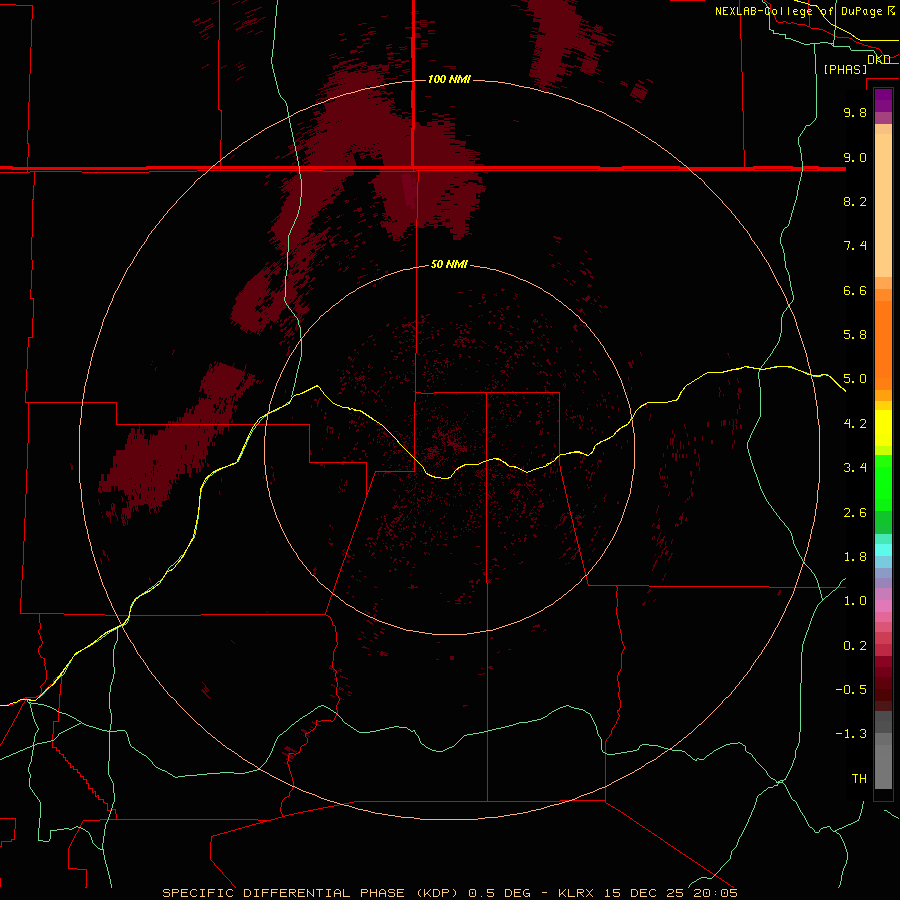This screenshot has height=900, width=900.
Task: Pick the bright green swatch beside 3.4
Action: pyautogui.click(x=883, y=482)
